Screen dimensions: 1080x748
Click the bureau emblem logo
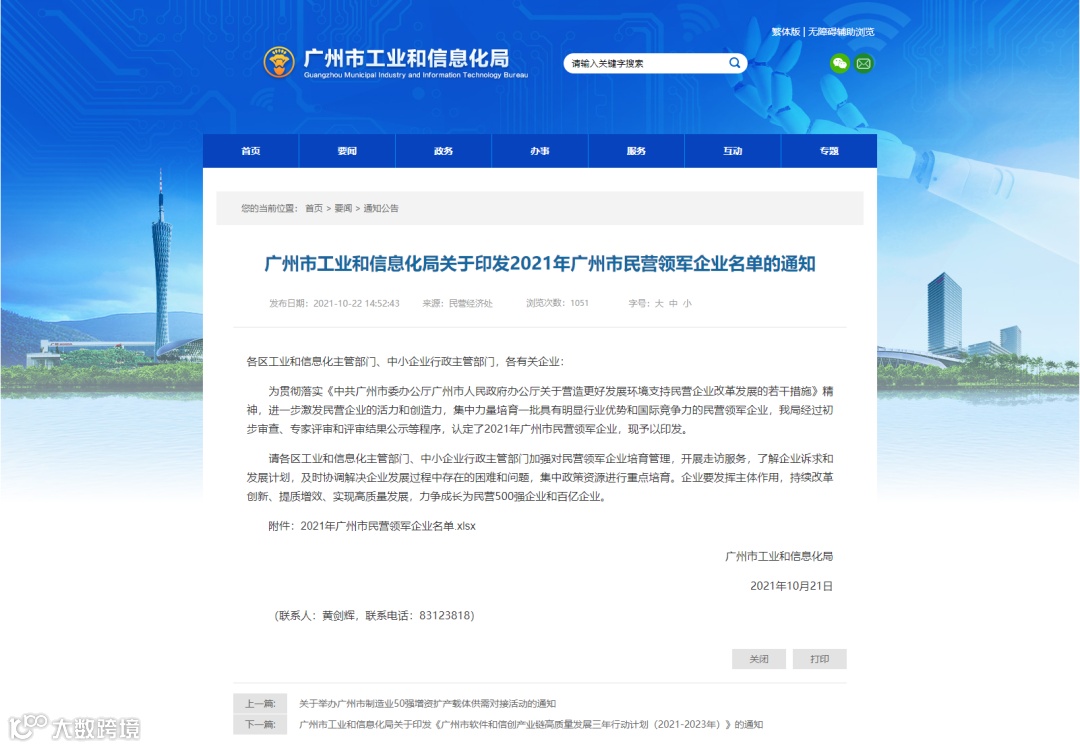(279, 63)
